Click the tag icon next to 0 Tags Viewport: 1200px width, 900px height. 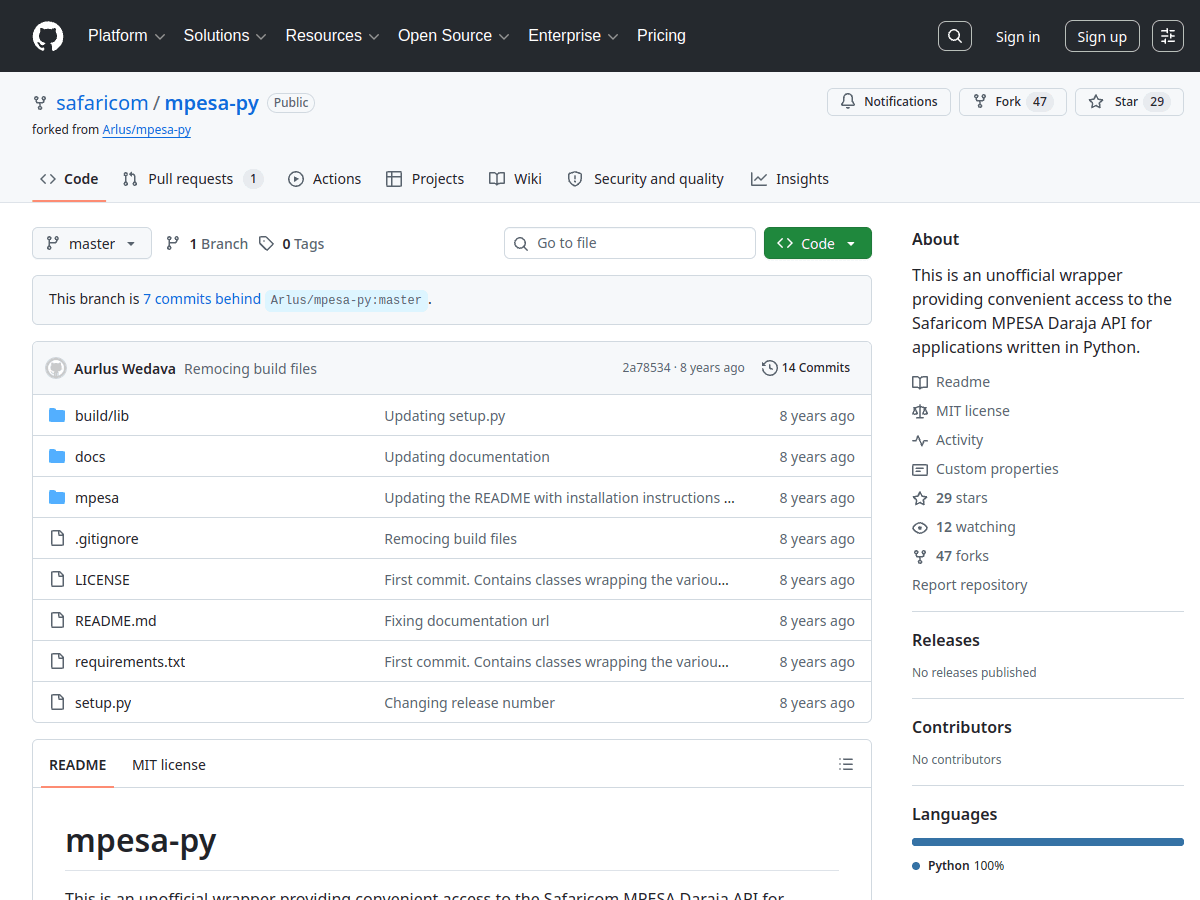pos(266,243)
